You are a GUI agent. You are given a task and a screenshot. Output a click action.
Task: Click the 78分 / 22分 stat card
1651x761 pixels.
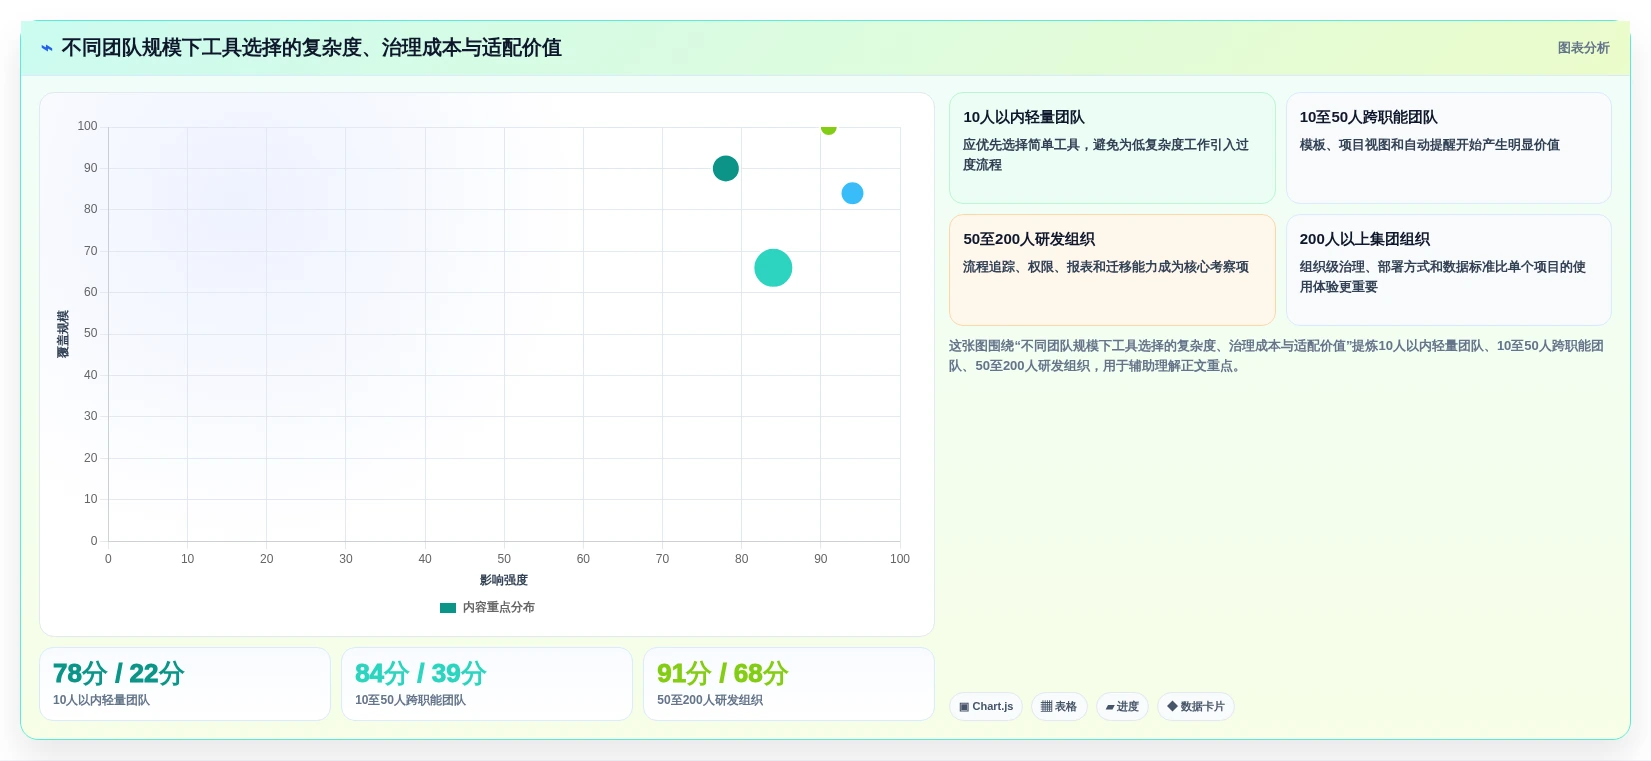click(x=185, y=684)
